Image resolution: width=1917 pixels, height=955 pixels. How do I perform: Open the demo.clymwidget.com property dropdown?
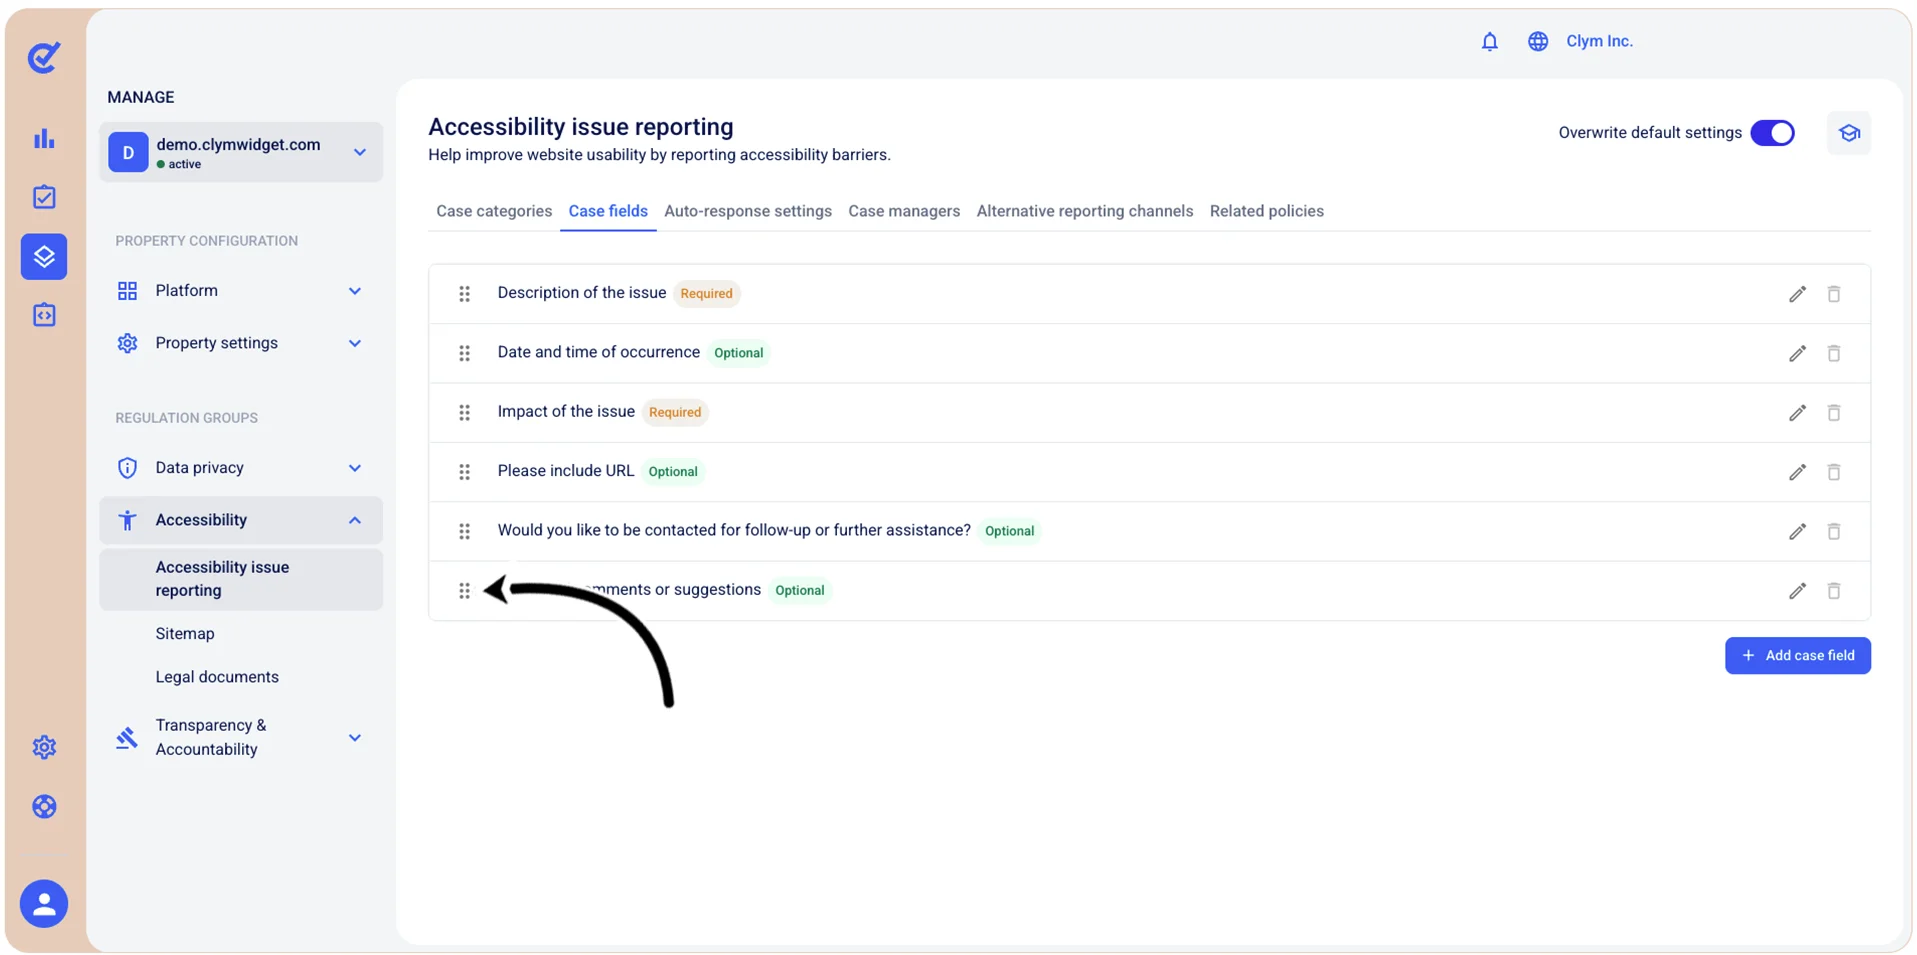pyautogui.click(x=241, y=152)
